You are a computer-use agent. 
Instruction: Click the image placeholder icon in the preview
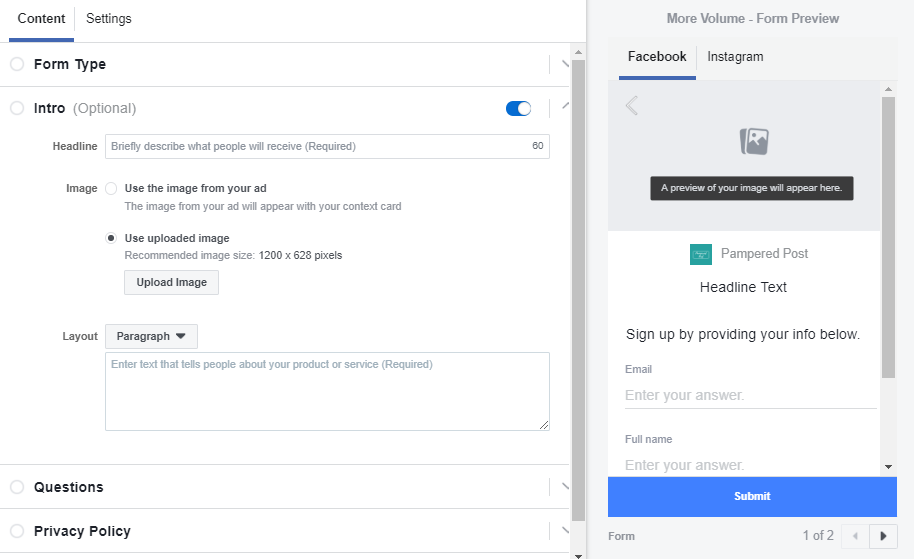coord(754,141)
